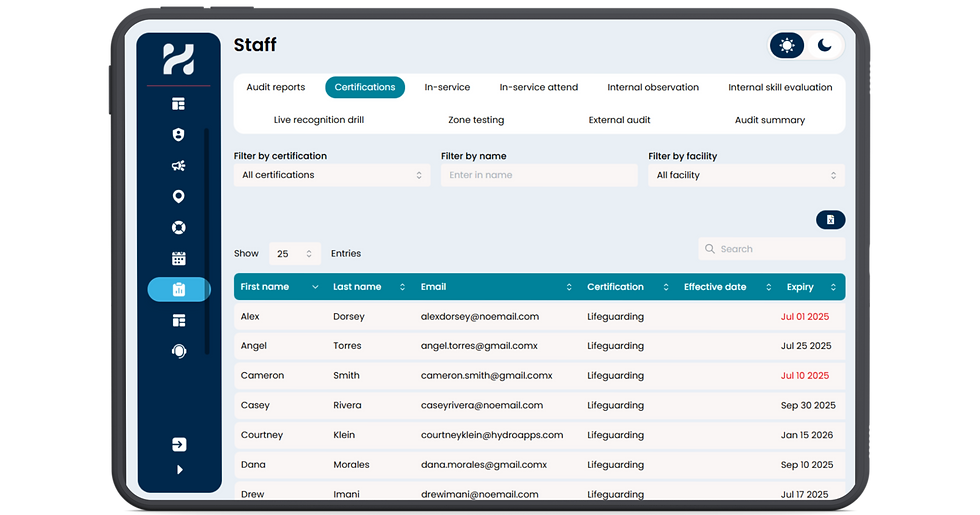980x515 pixels.
Task: Open the All facility dropdown
Action: pos(746,175)
